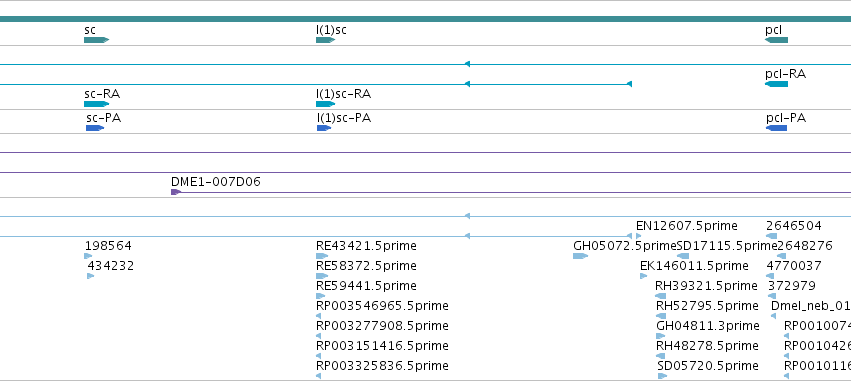This screenshot has height=381, width=851.
Task: Select the l(1)sc gene arrow glyph
Action: click(x=326, y=40)
